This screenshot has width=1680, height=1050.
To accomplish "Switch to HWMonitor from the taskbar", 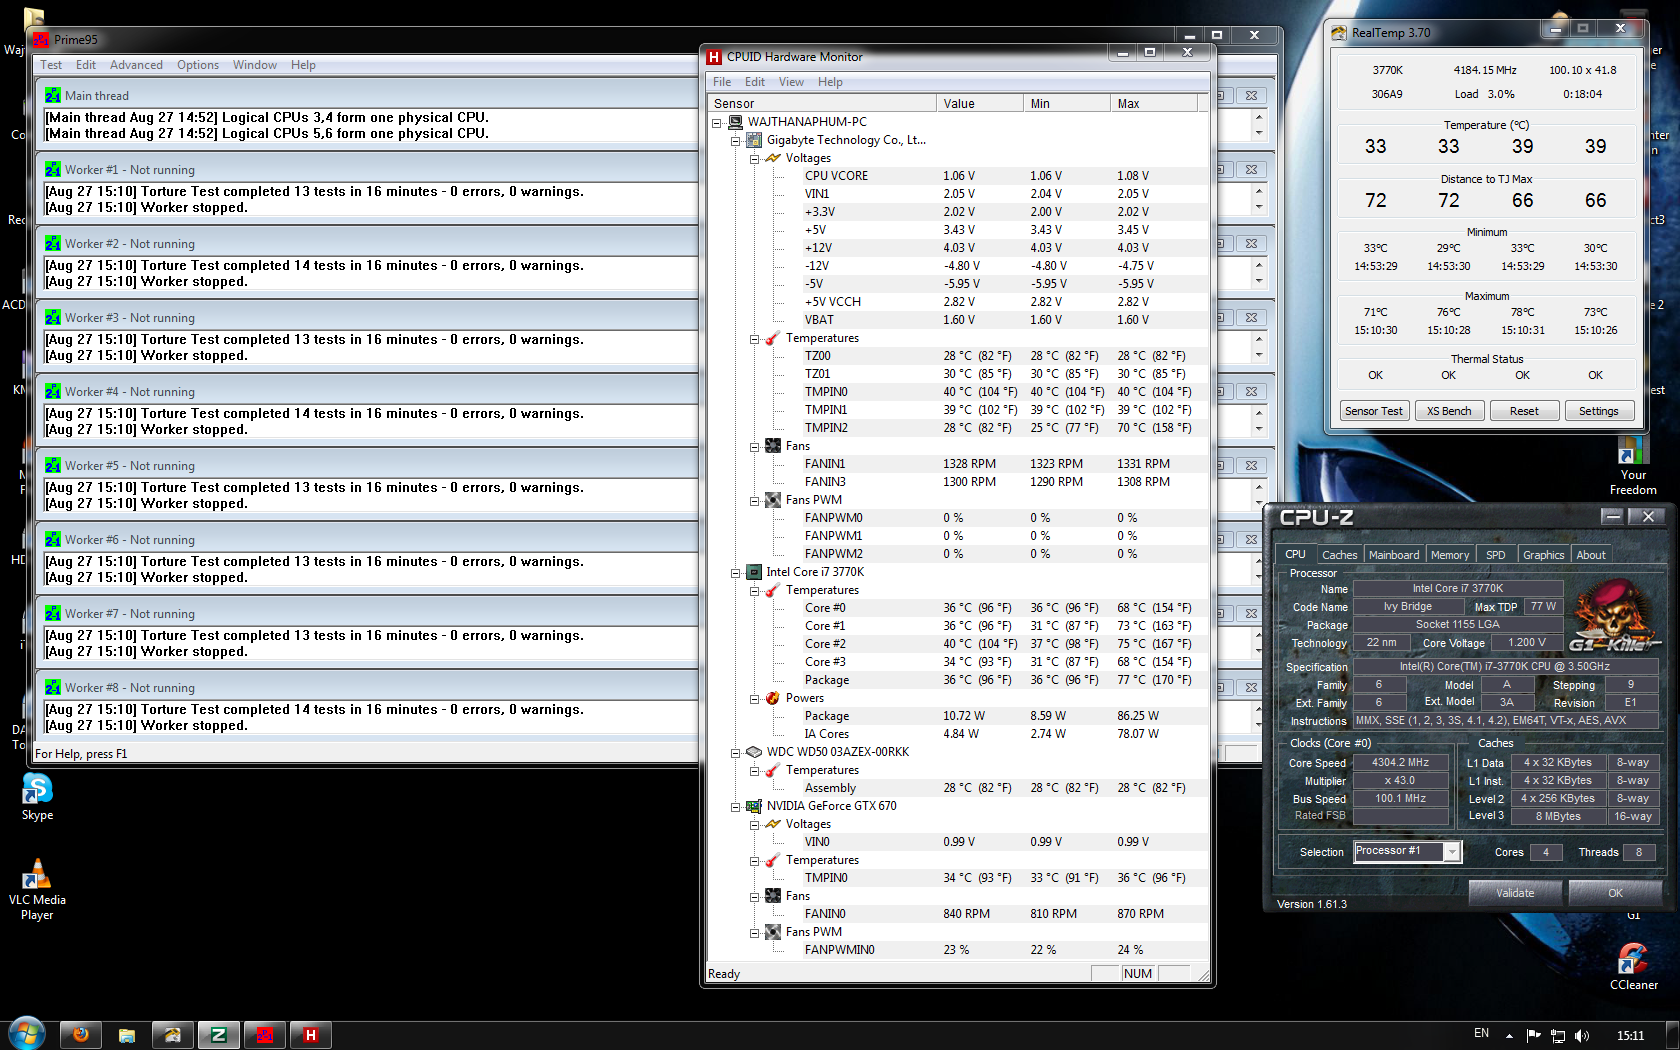I will click(311, 1035).
